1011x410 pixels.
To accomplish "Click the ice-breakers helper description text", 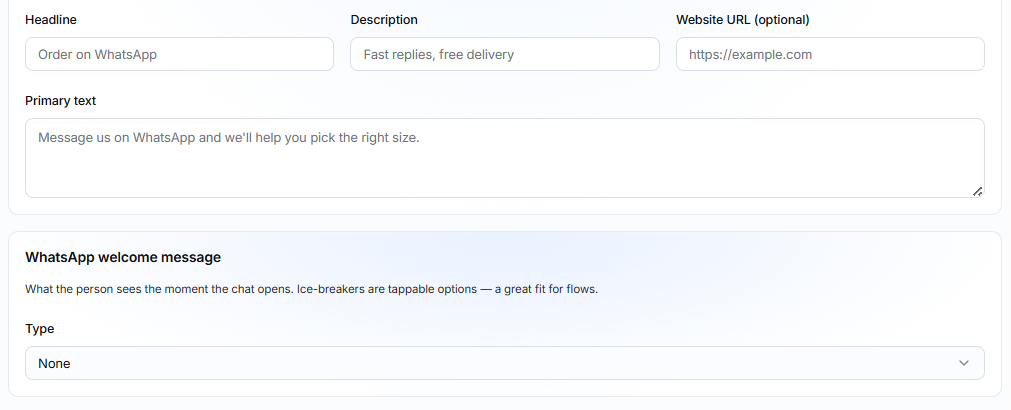I will pos(312,289).
